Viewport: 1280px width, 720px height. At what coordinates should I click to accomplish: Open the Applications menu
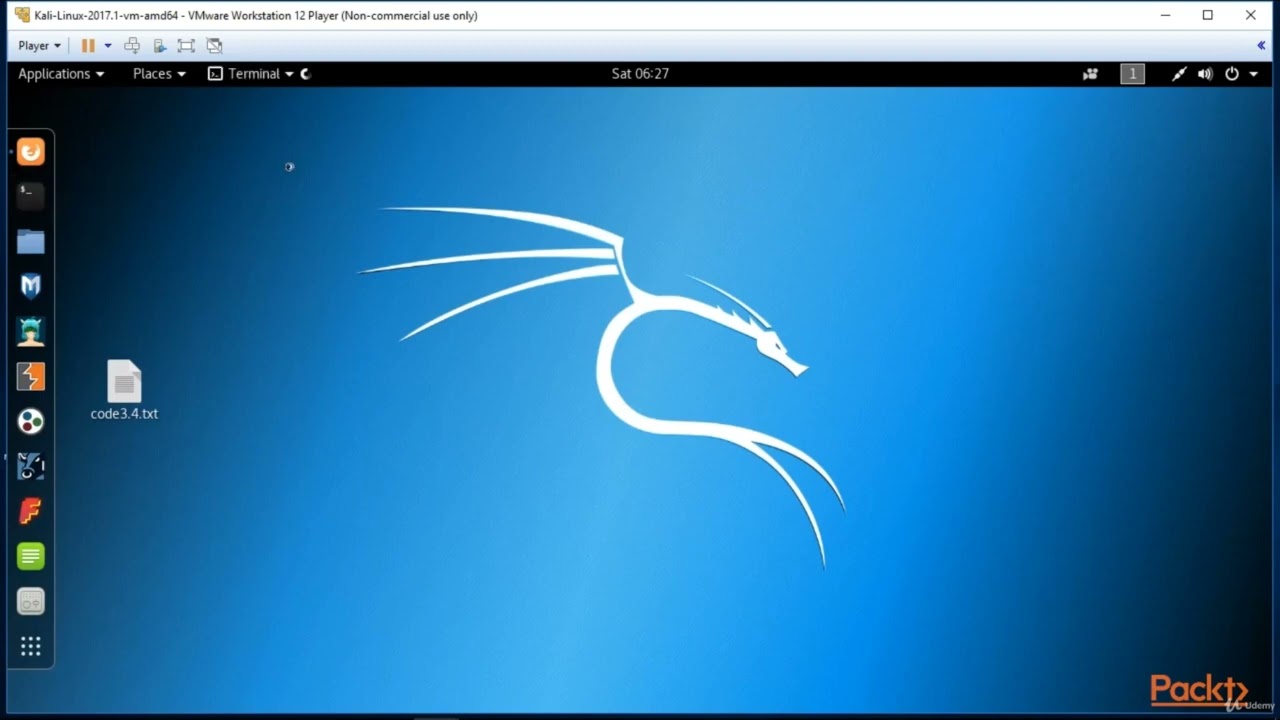(61, 73)
